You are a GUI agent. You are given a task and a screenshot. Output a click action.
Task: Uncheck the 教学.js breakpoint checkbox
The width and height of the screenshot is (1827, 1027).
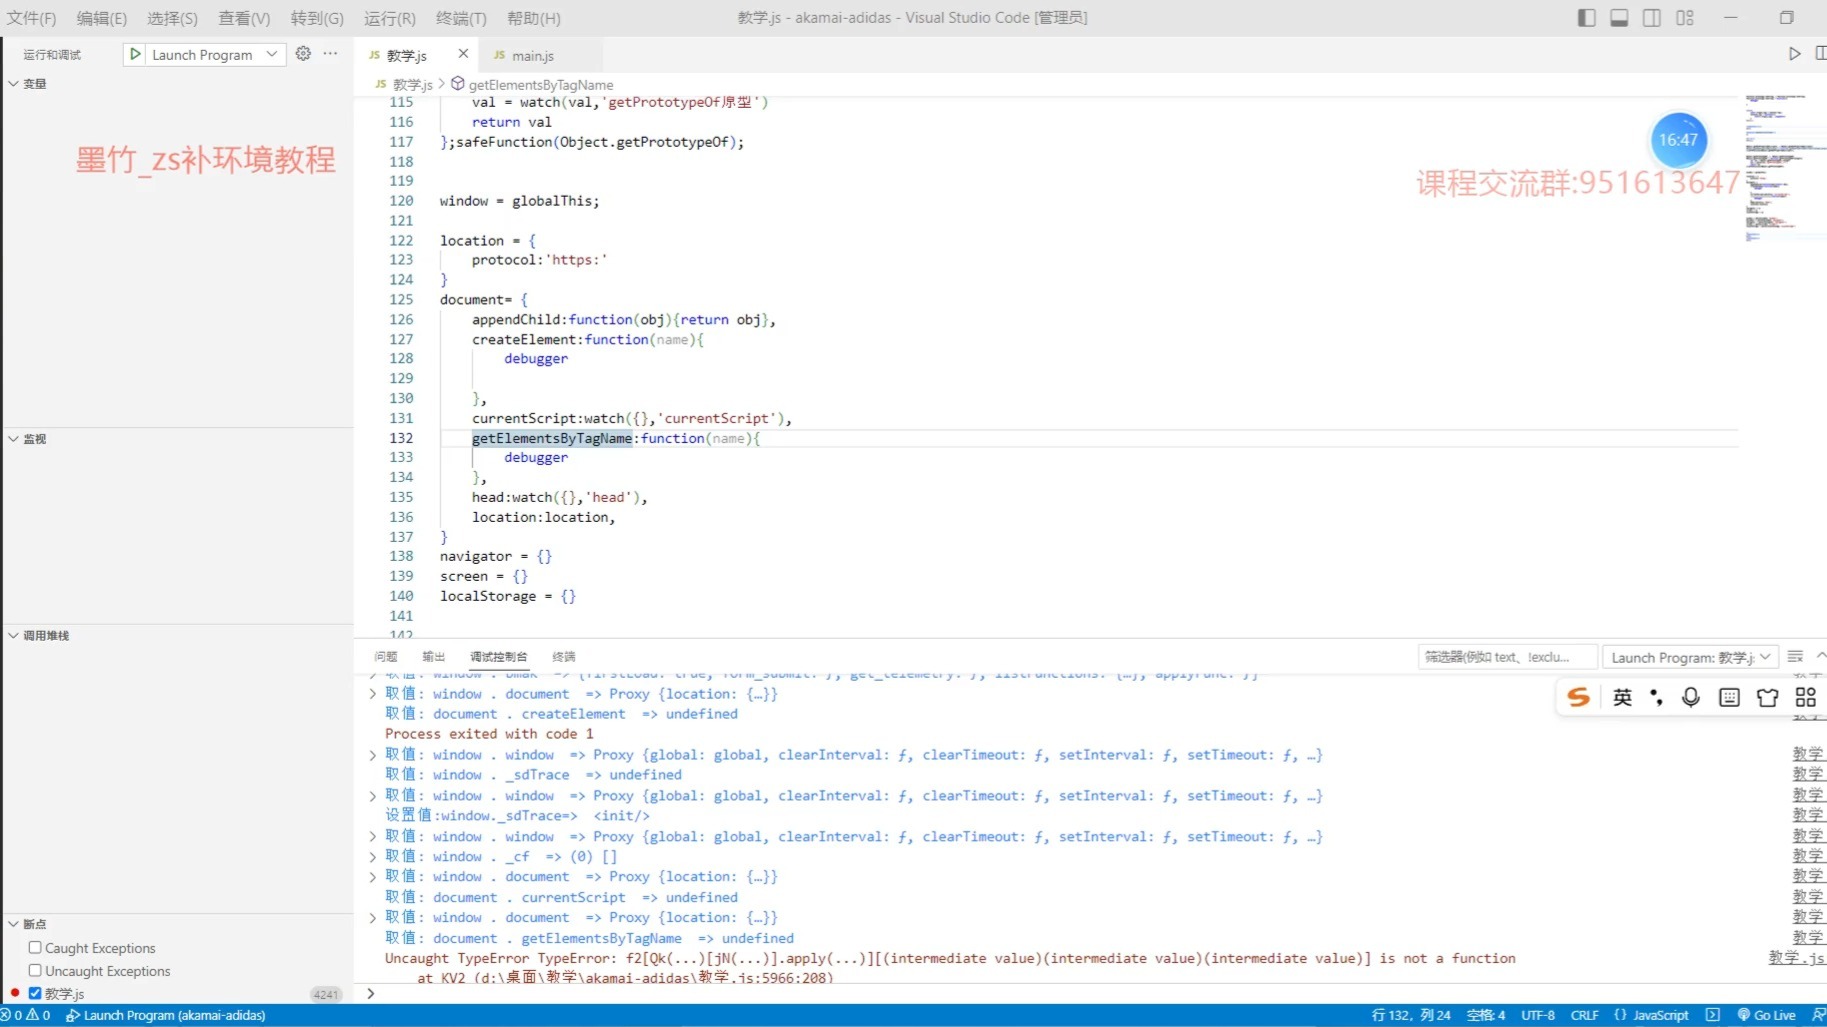(x=35, y=993)
